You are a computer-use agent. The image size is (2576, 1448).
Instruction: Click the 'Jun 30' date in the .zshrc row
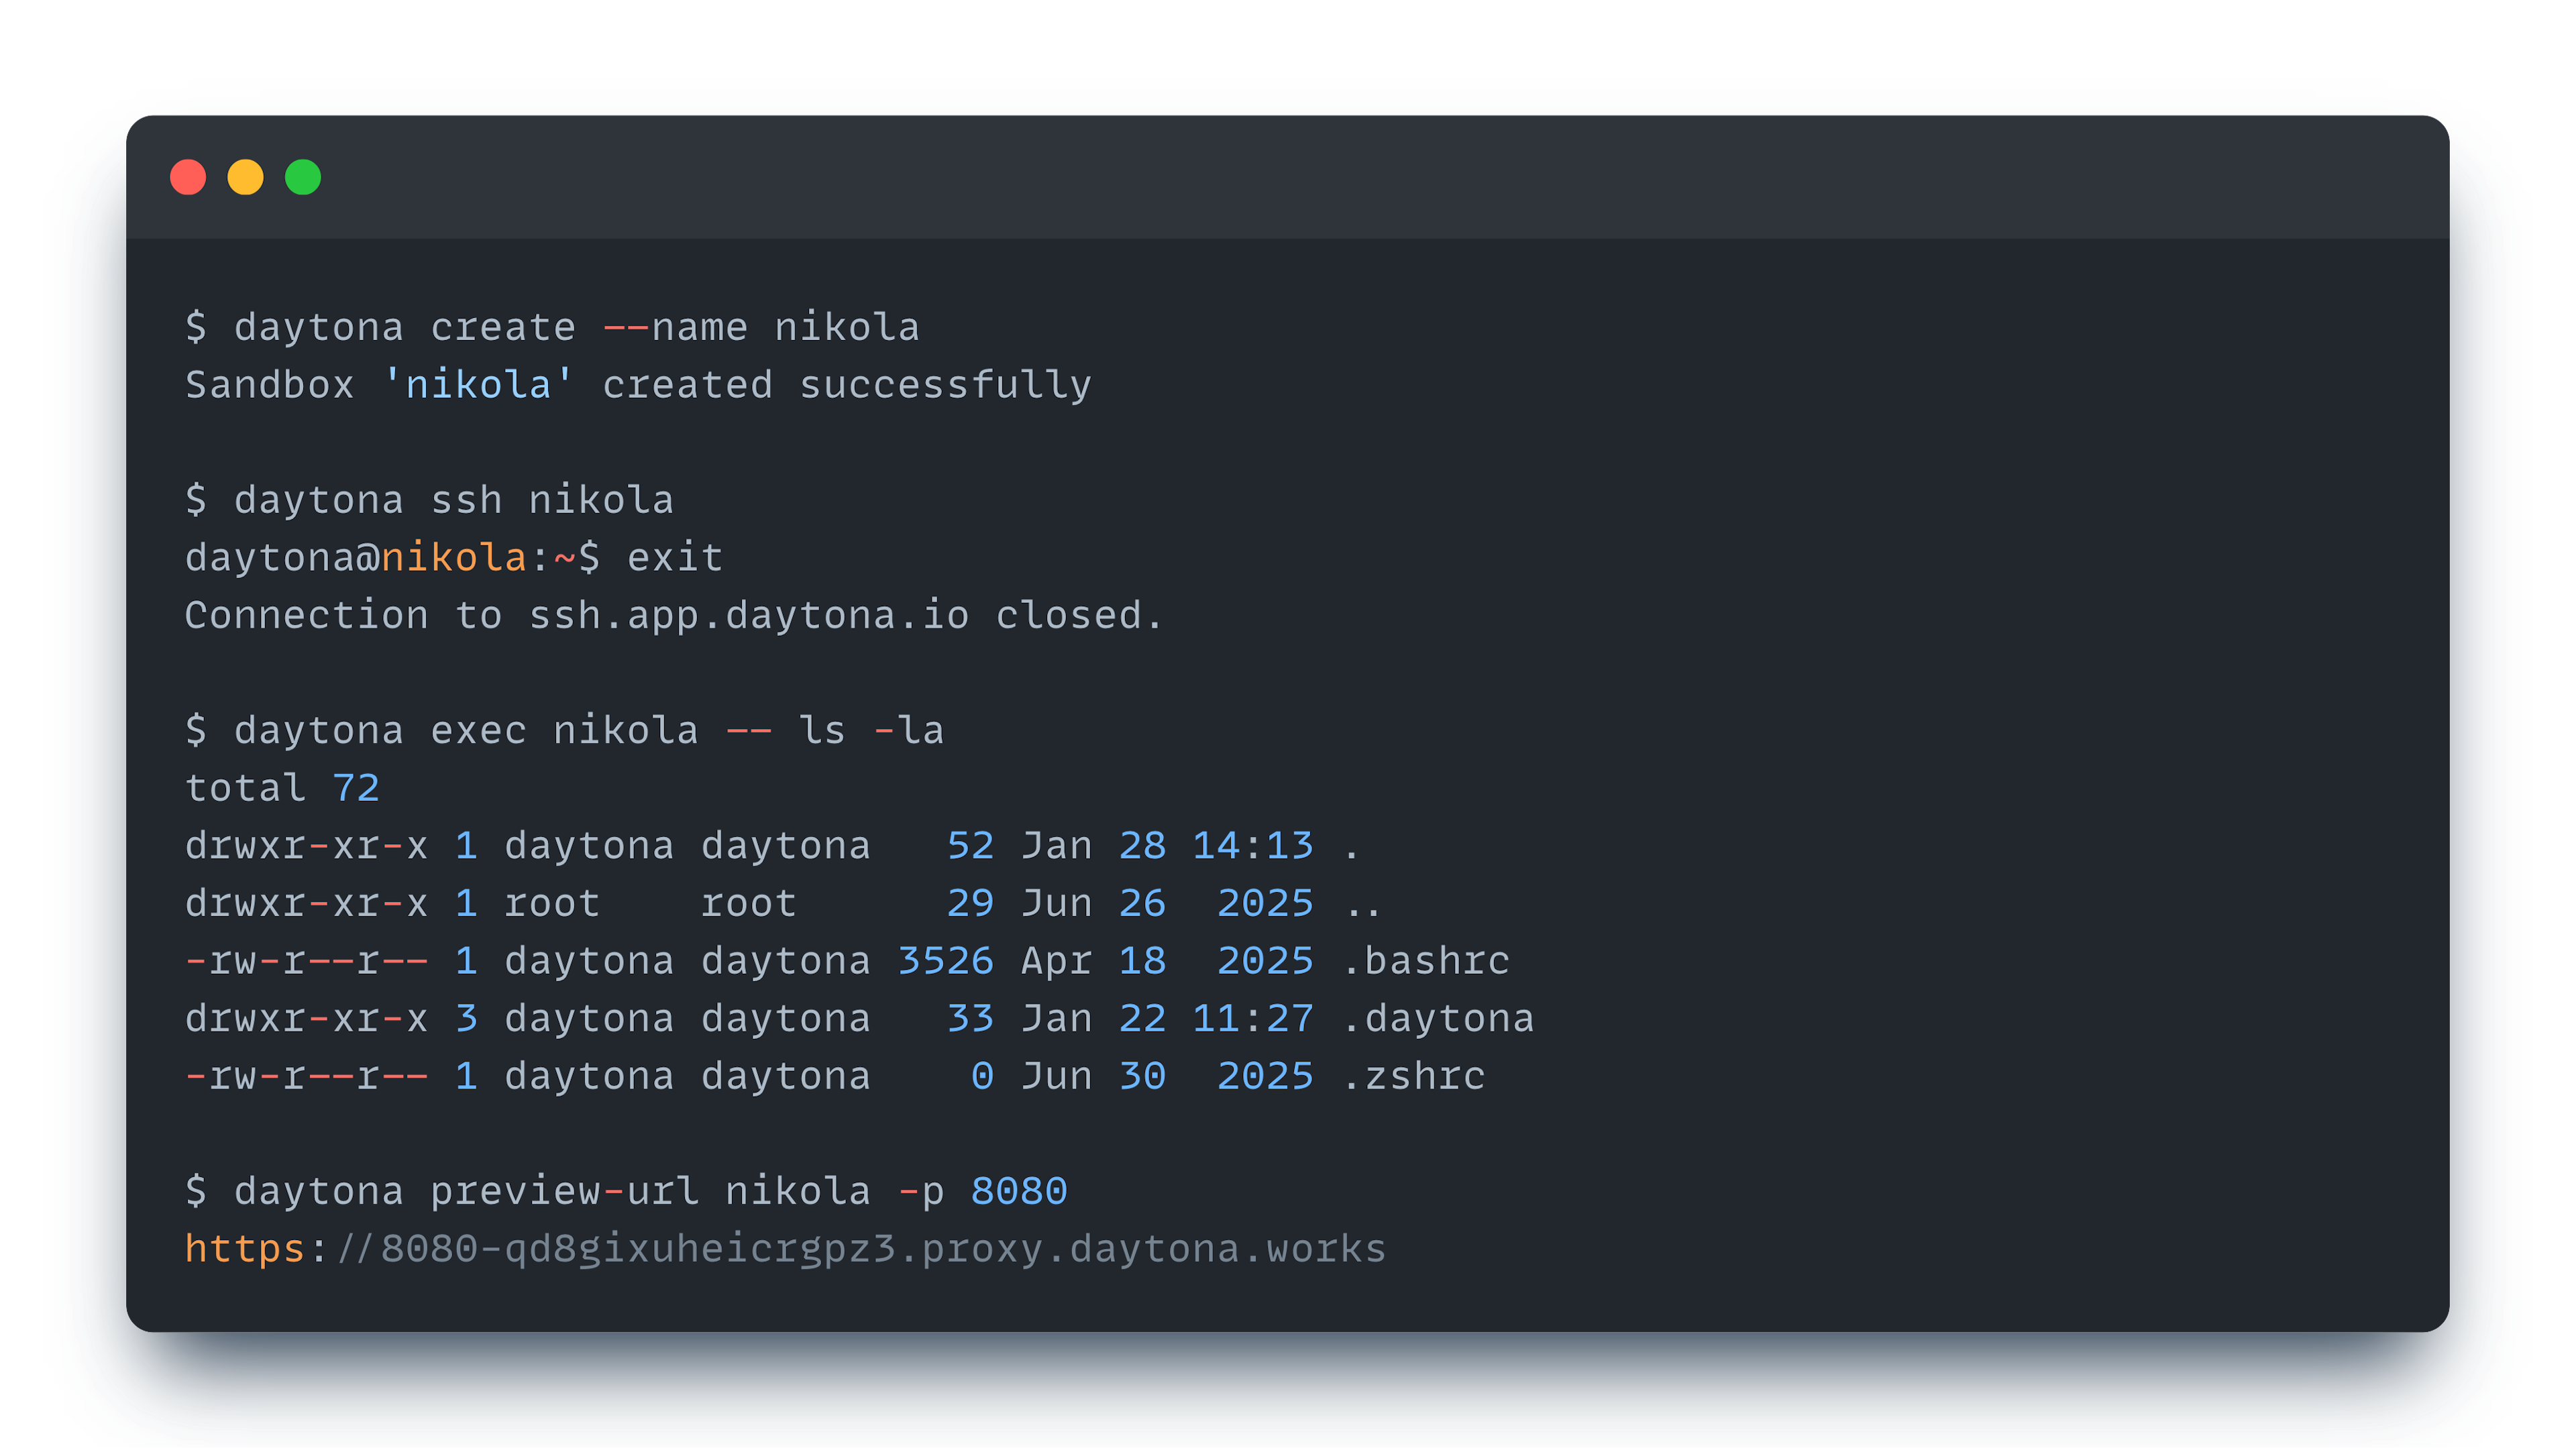[x=1093, y=1076]
